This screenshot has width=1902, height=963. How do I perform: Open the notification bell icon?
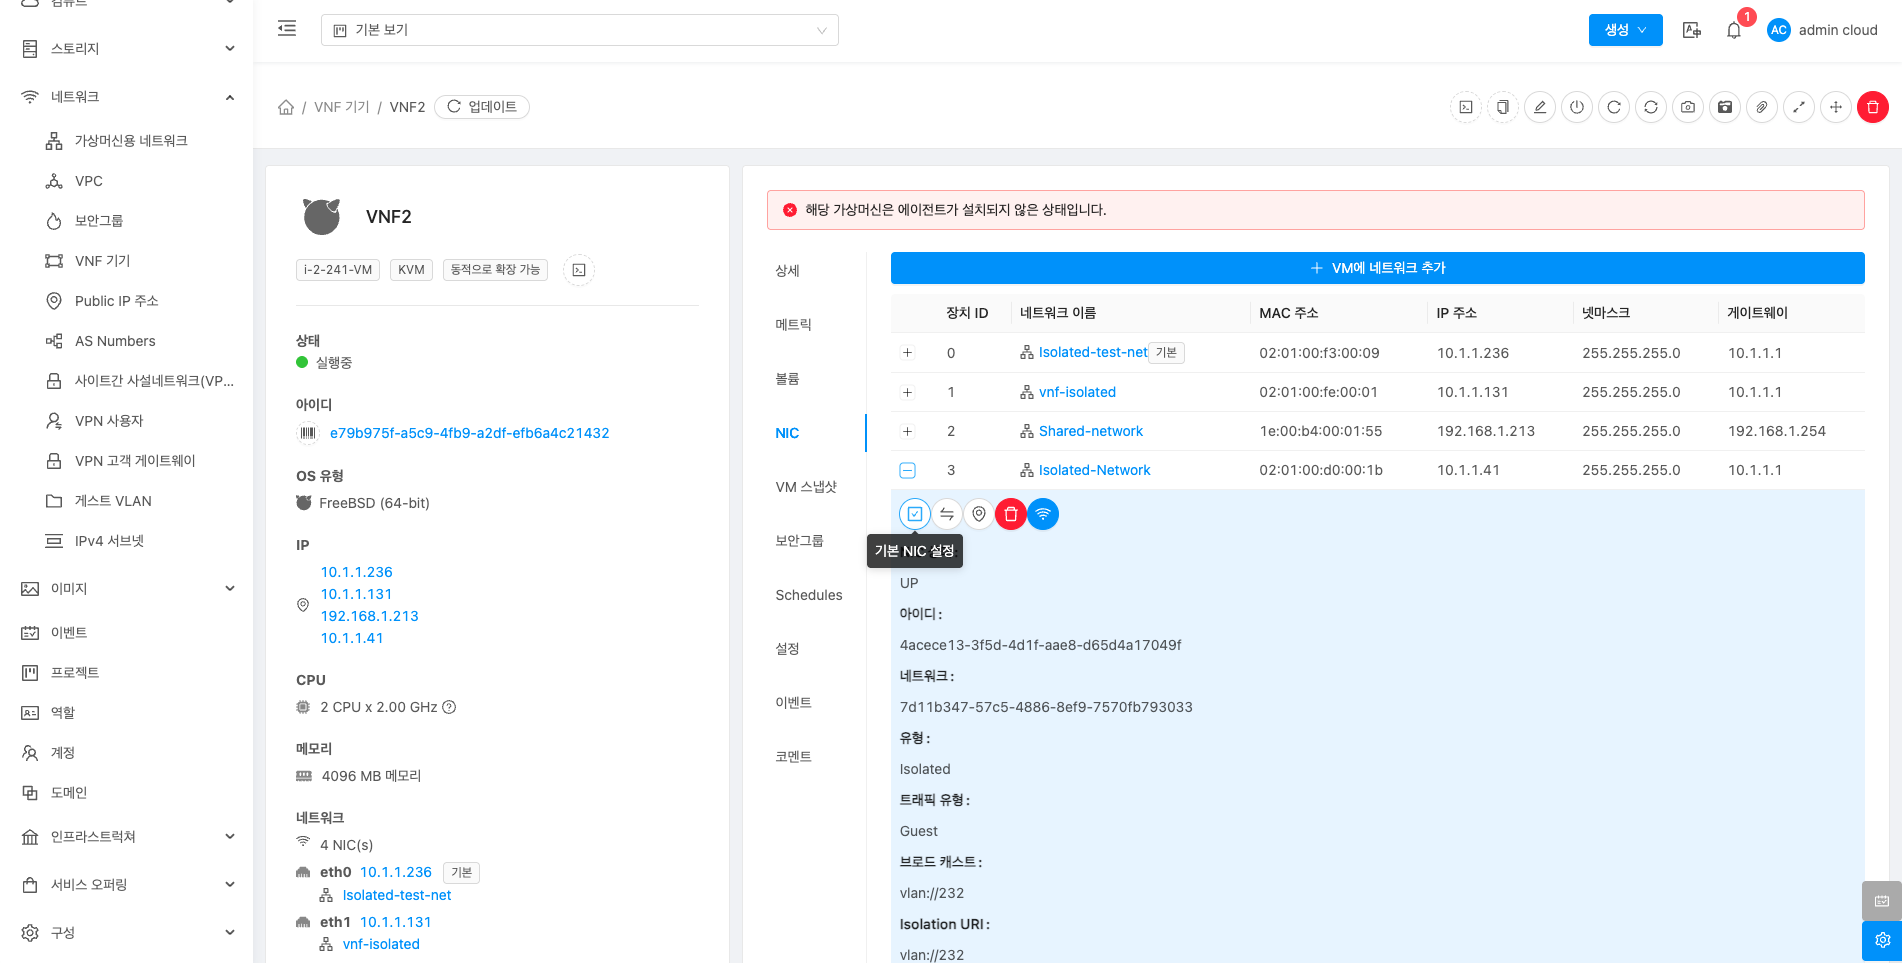tap(1734, 30)
